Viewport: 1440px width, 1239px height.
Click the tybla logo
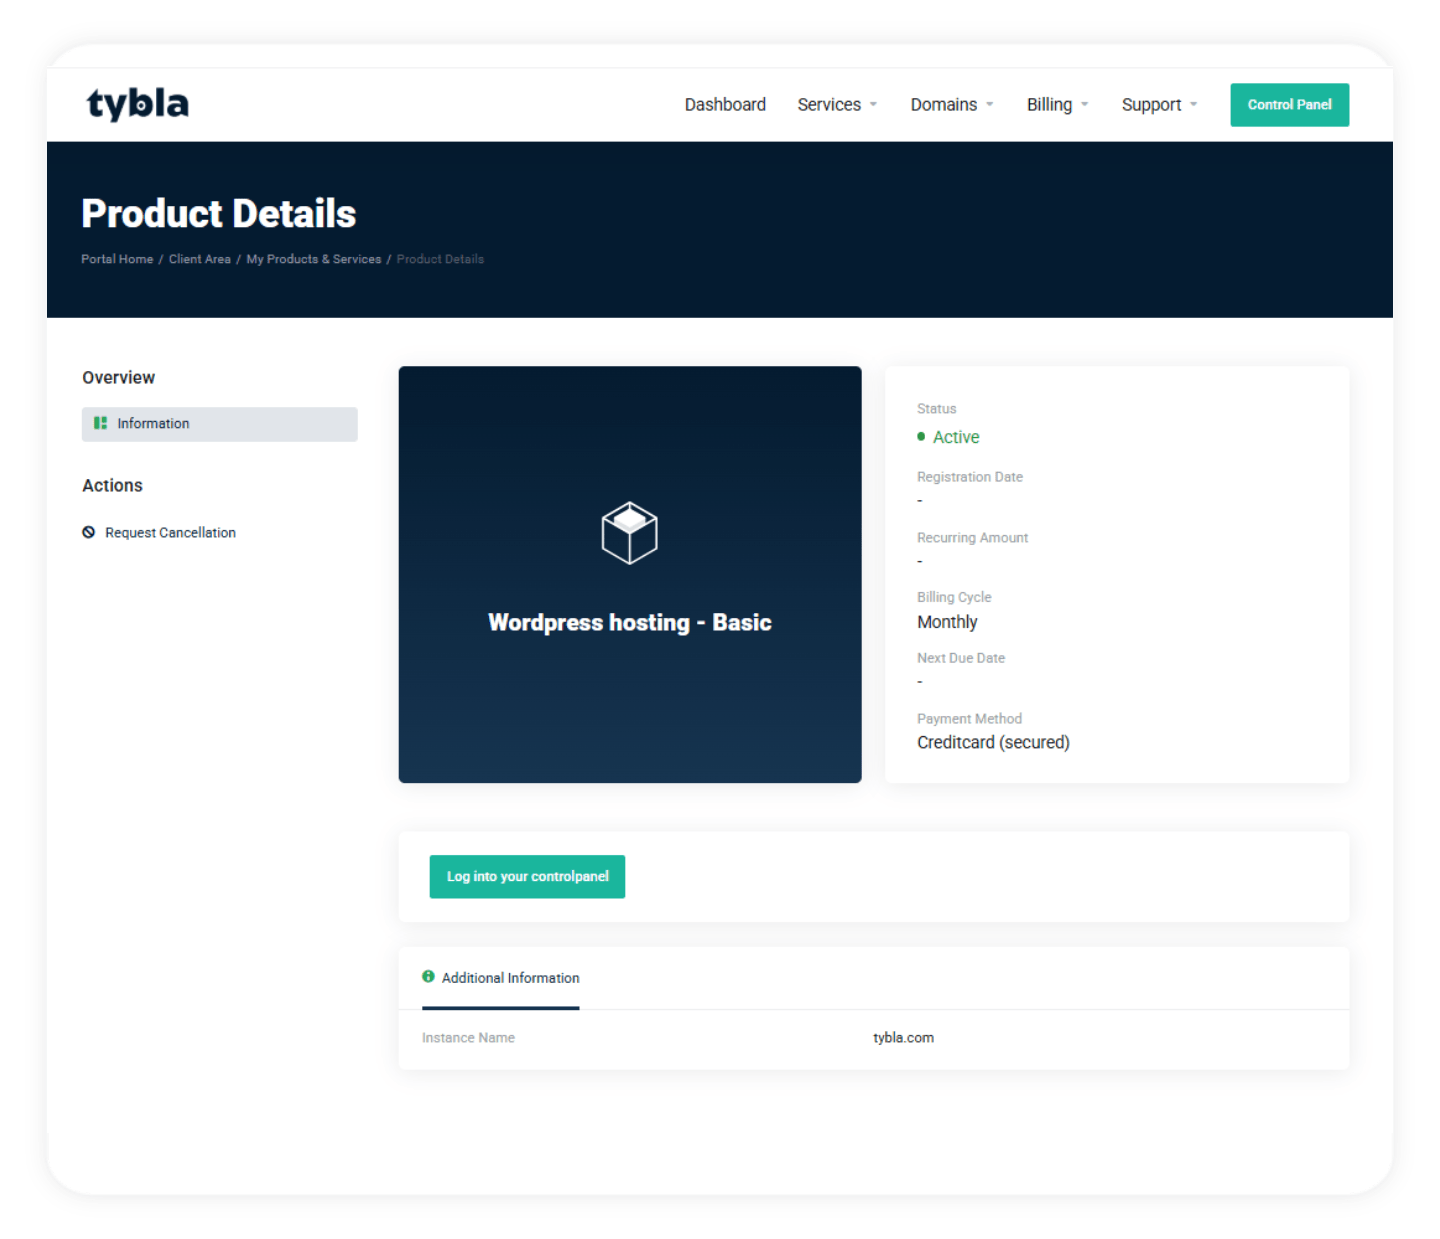[138, 104]
